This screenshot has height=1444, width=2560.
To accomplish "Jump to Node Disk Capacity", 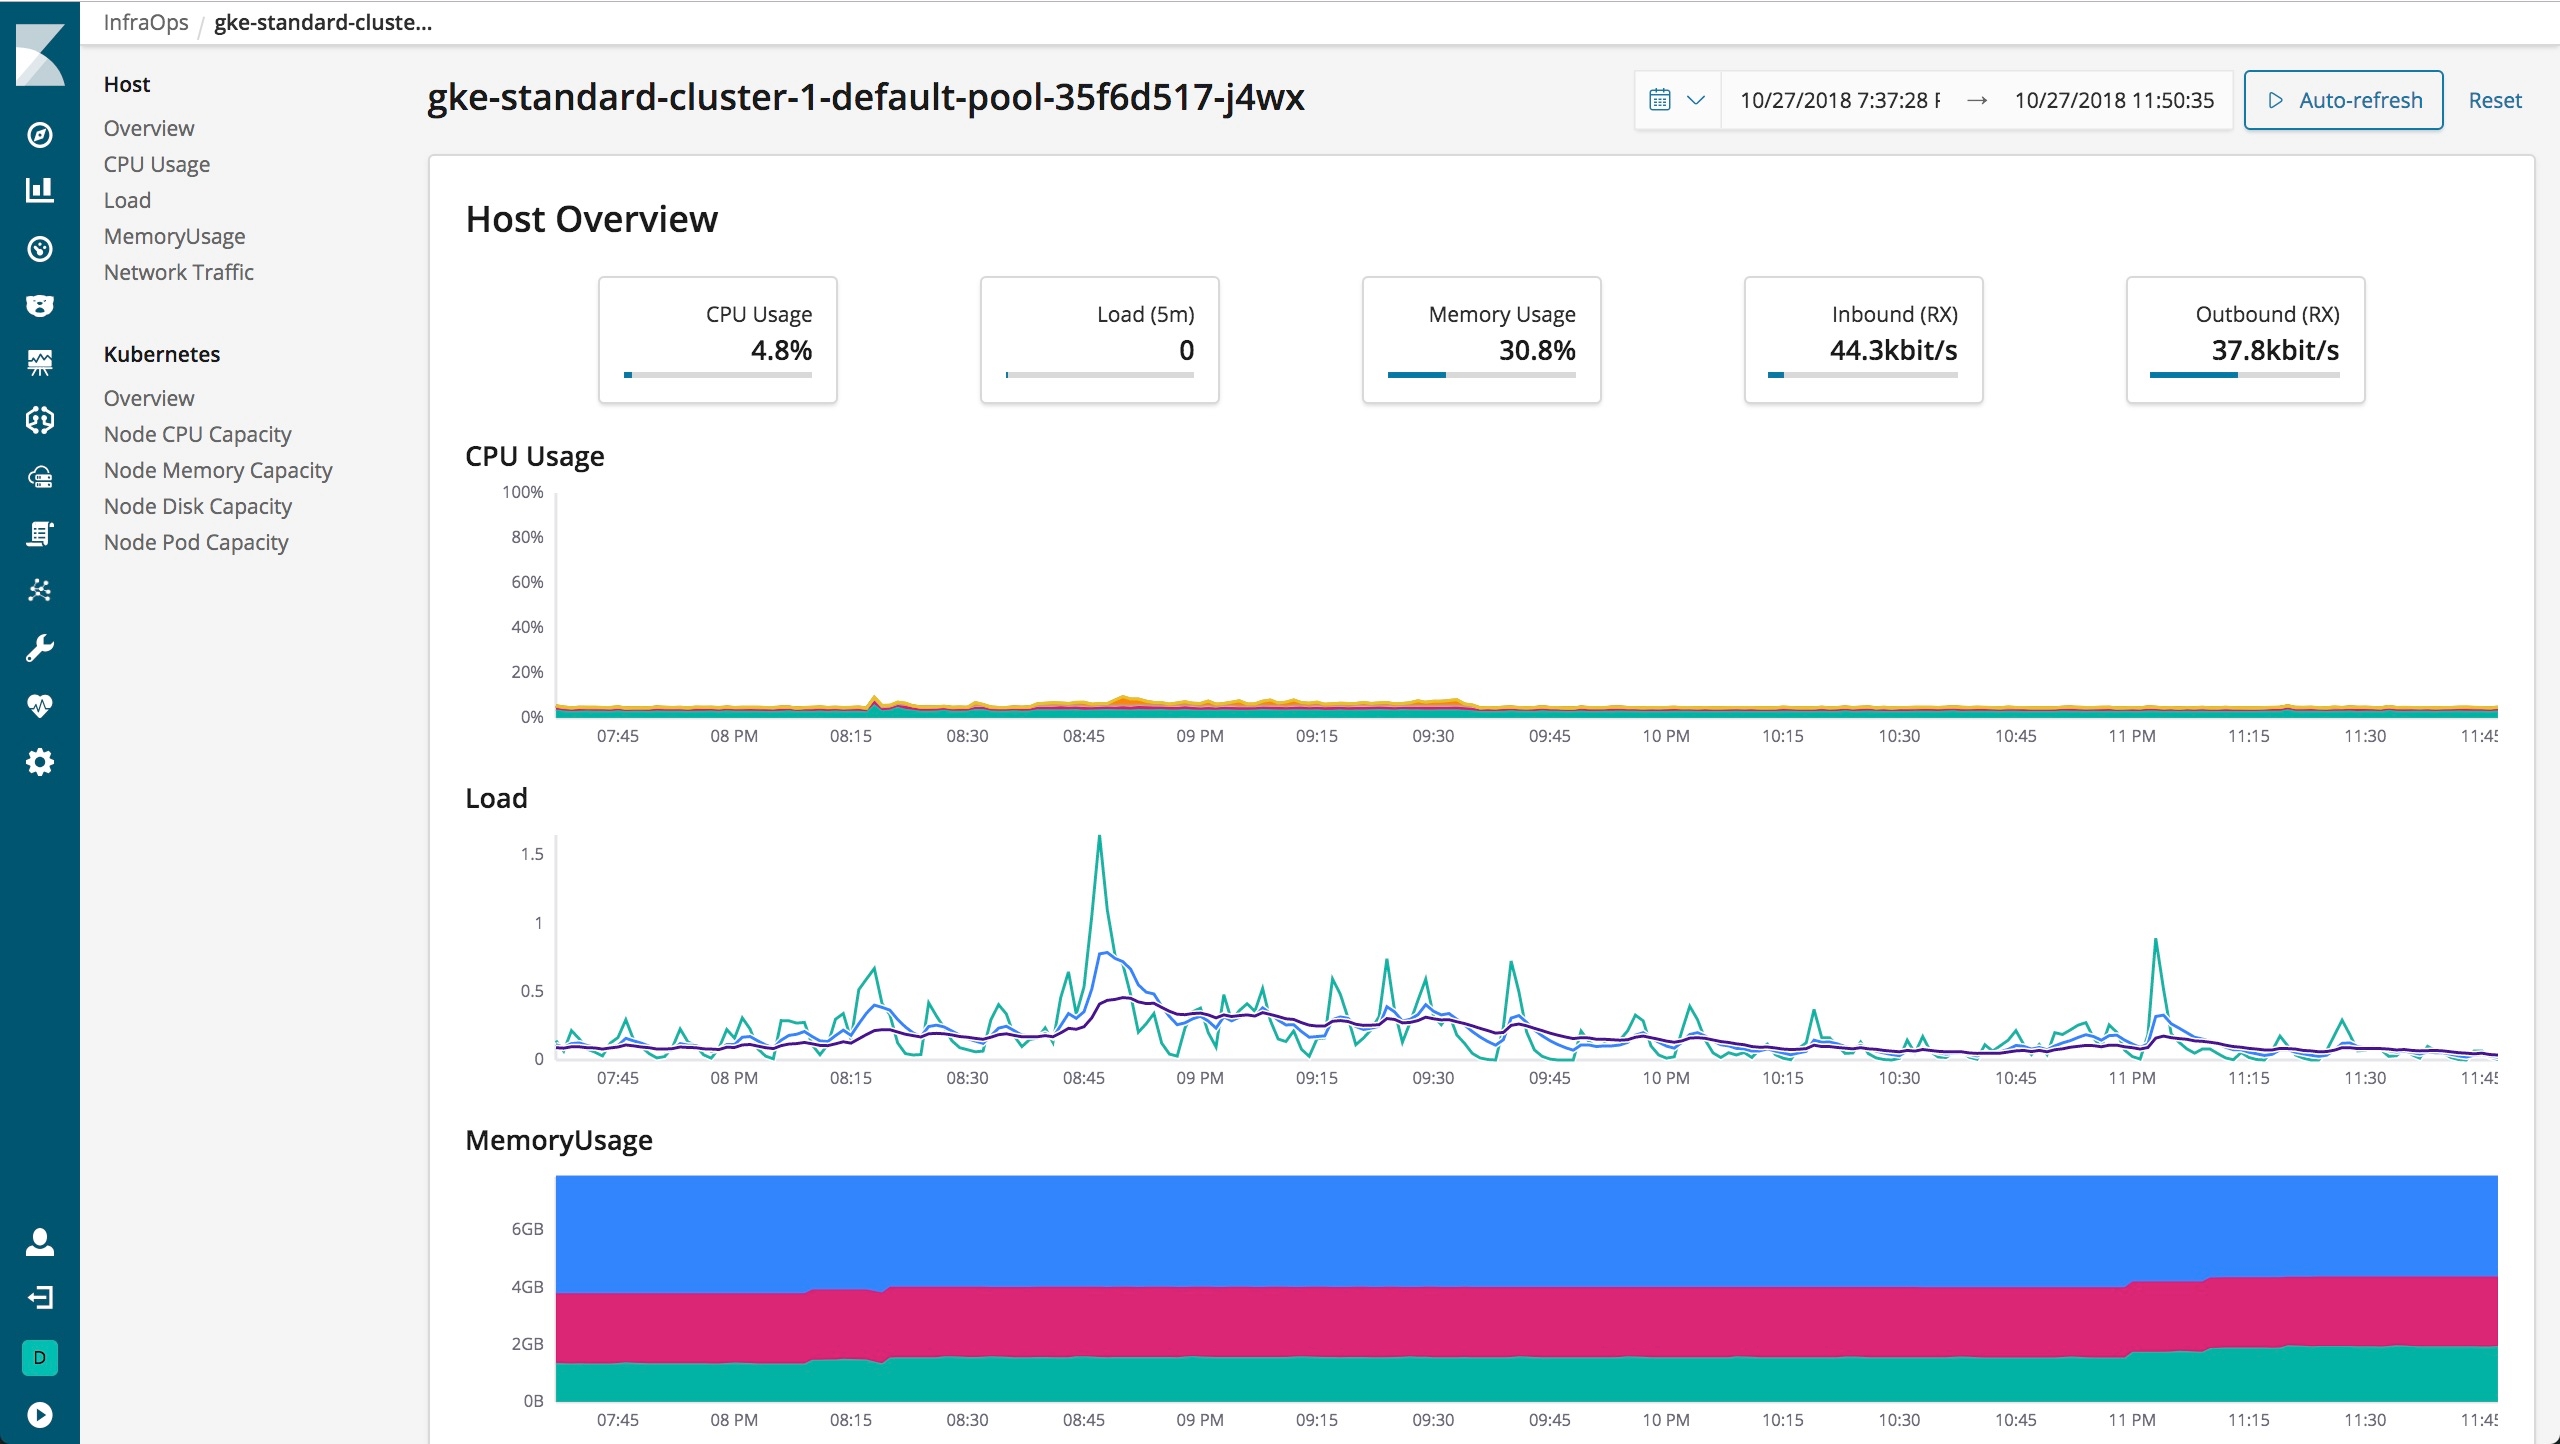I will click(x=198, y=506).
